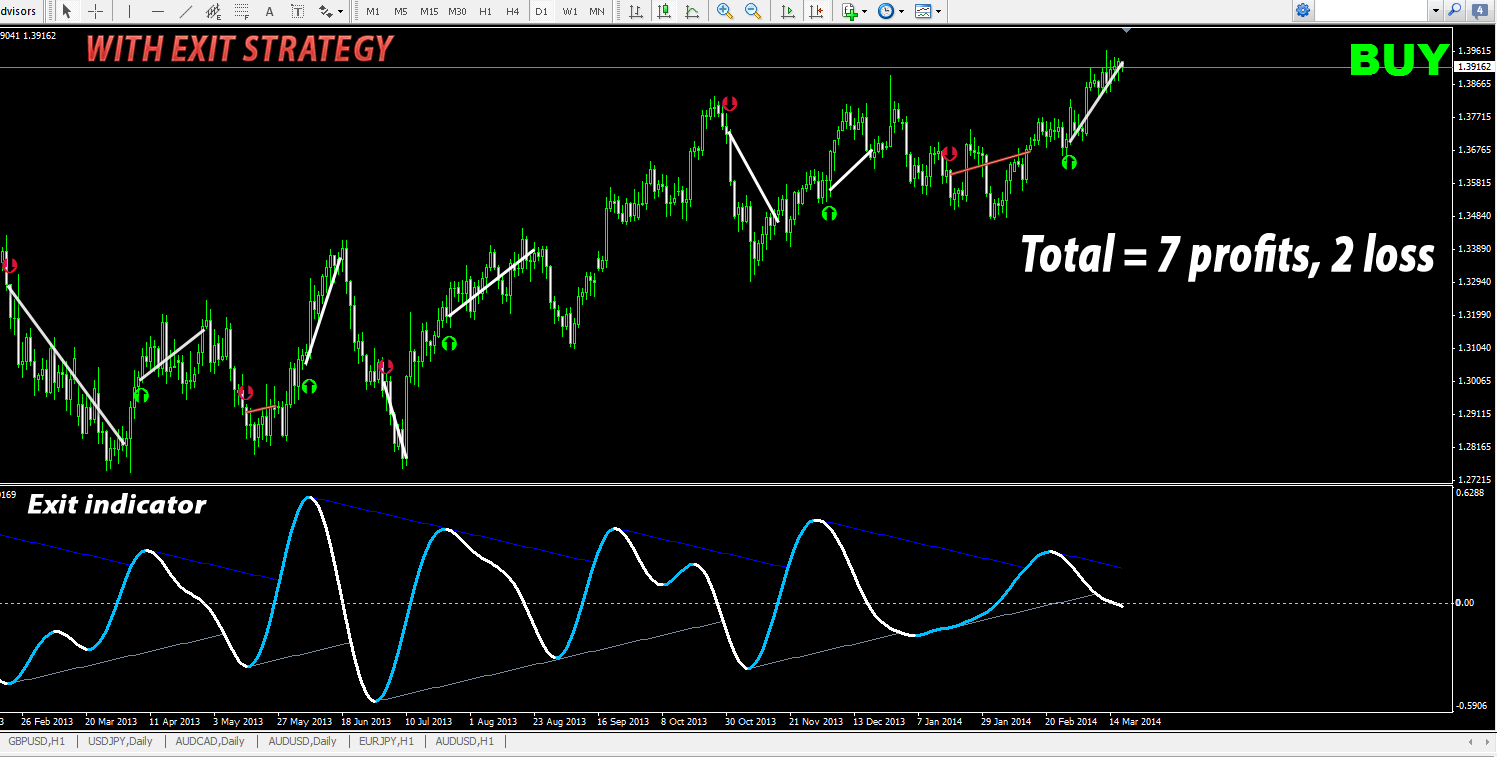1497x757 pixels.
Task: Select the Vertical Line drawing tool
Action: (128, 11)
